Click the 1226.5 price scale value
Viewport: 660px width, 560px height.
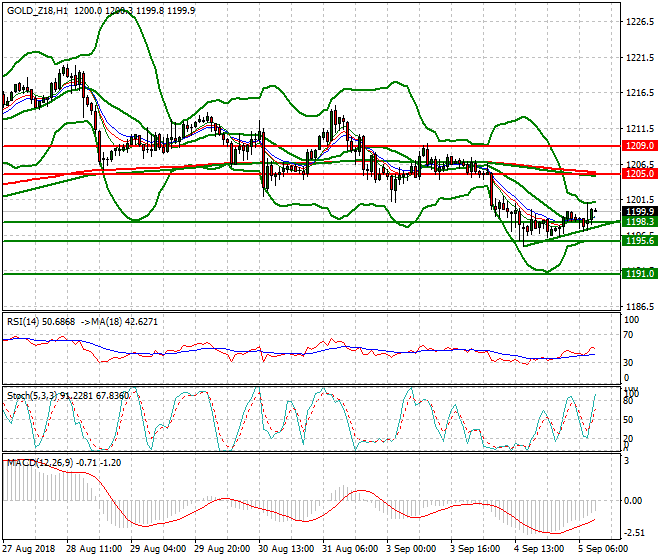pyautogui.click(x=639, y=21)
